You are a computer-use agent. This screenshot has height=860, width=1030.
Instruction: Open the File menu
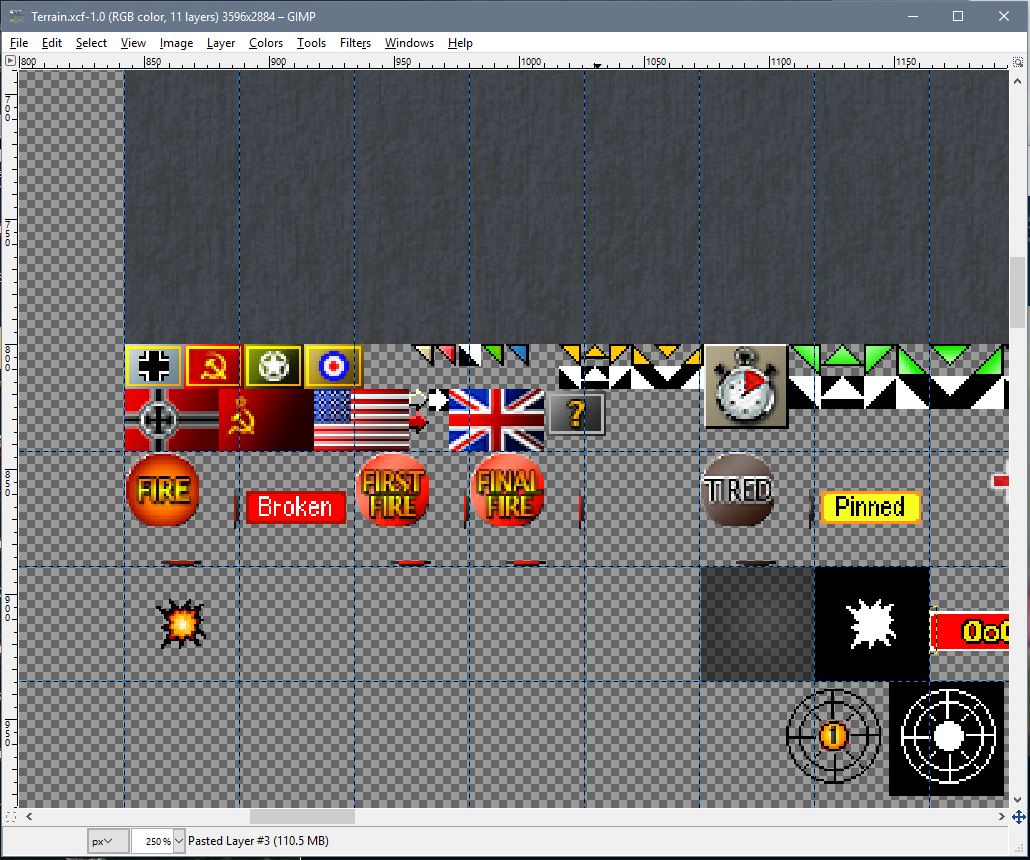point(19,43)
